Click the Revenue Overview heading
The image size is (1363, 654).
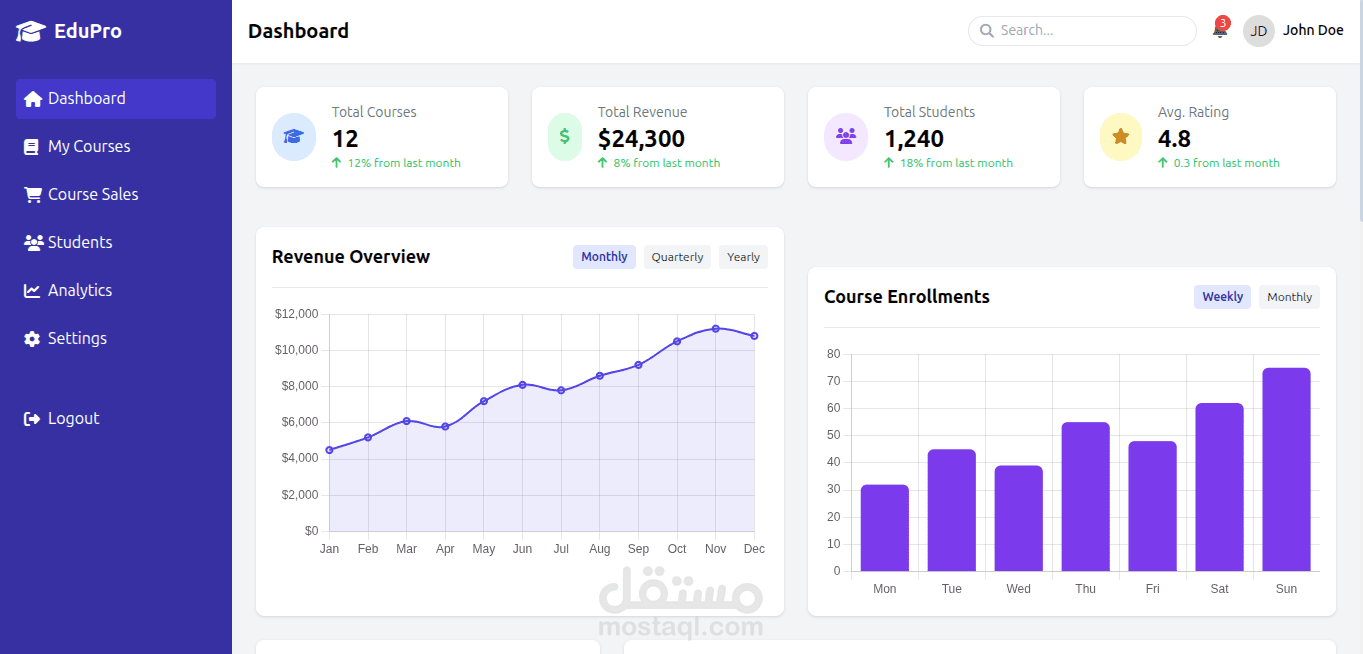click(351, 257)
